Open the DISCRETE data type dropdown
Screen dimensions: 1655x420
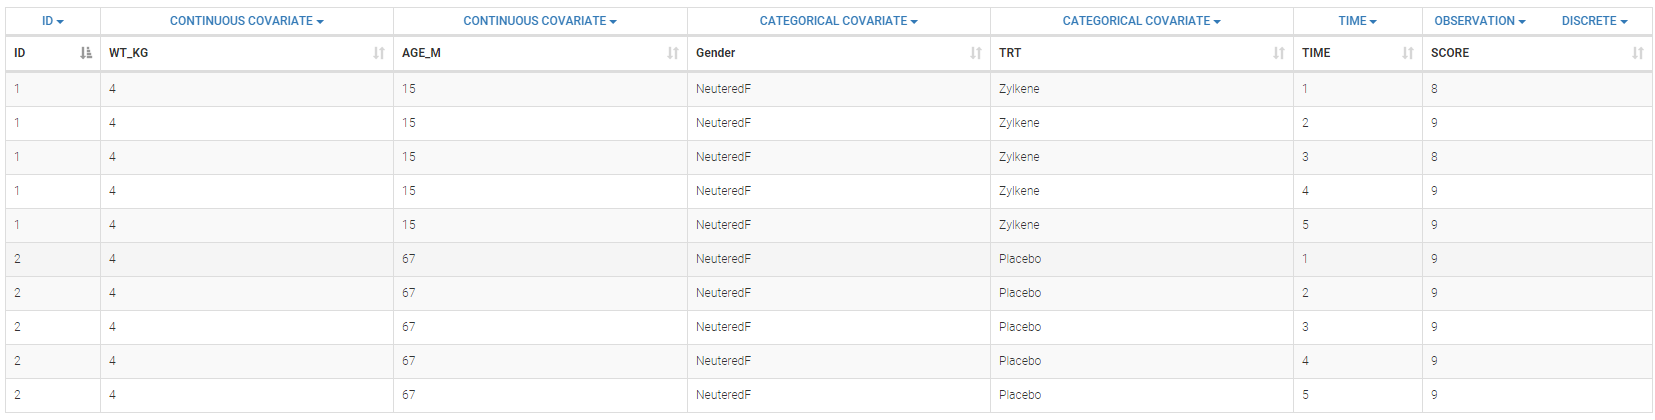coord(1594,21)
